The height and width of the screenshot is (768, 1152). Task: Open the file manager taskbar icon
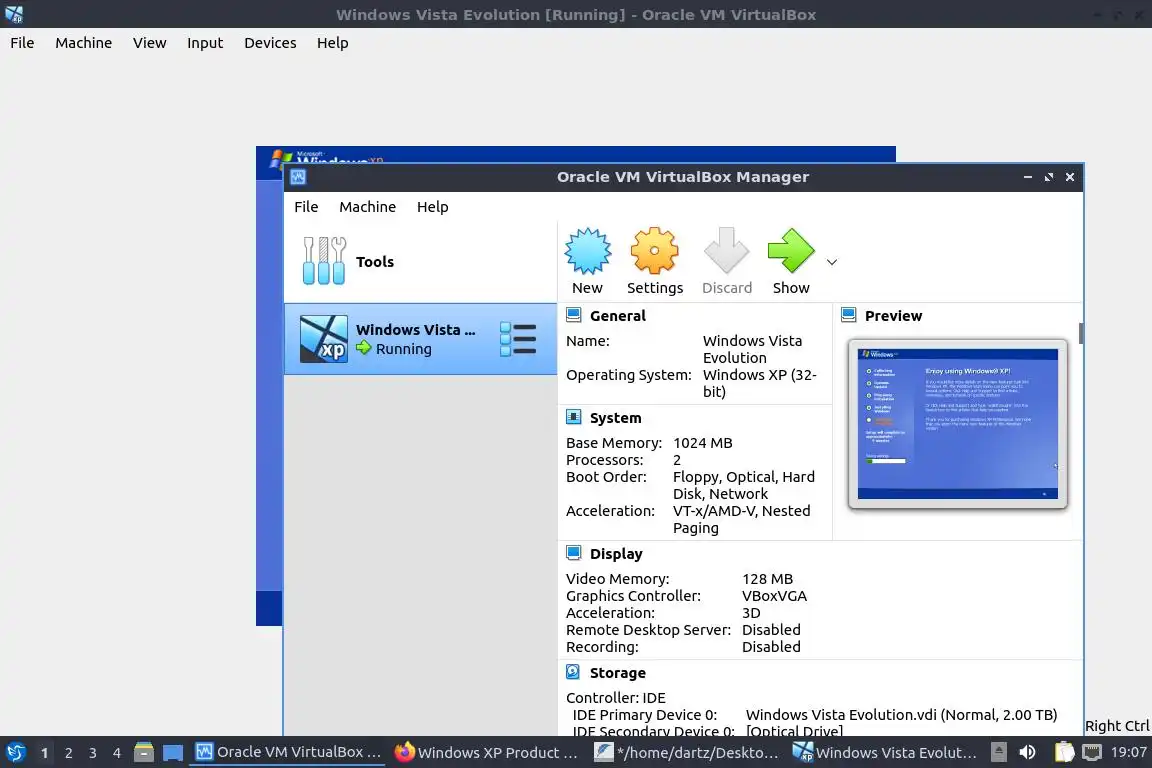point(144,753)
